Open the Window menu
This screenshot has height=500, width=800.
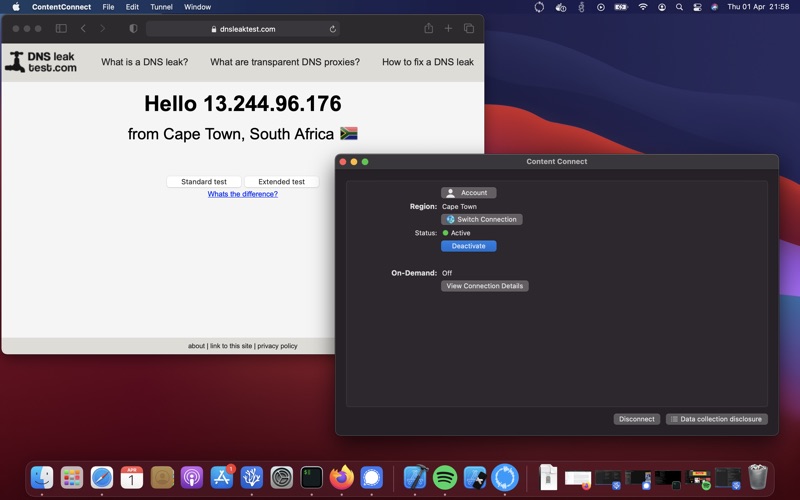(x=197, y=7)
